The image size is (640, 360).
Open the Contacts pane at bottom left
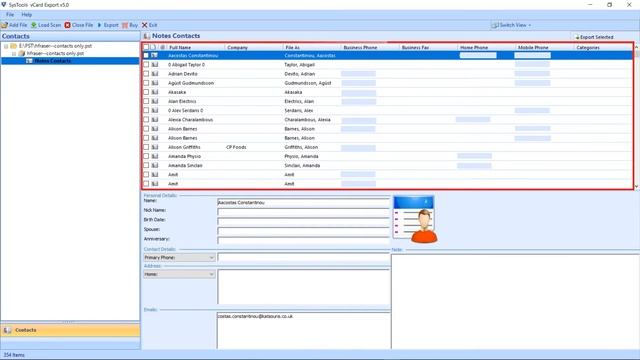(70, 330)
